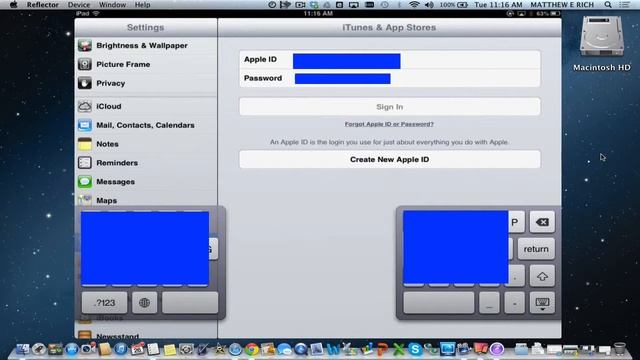Open the MATTHEW E RICH user menu
The image size is (640, 360).
[562, 4]
